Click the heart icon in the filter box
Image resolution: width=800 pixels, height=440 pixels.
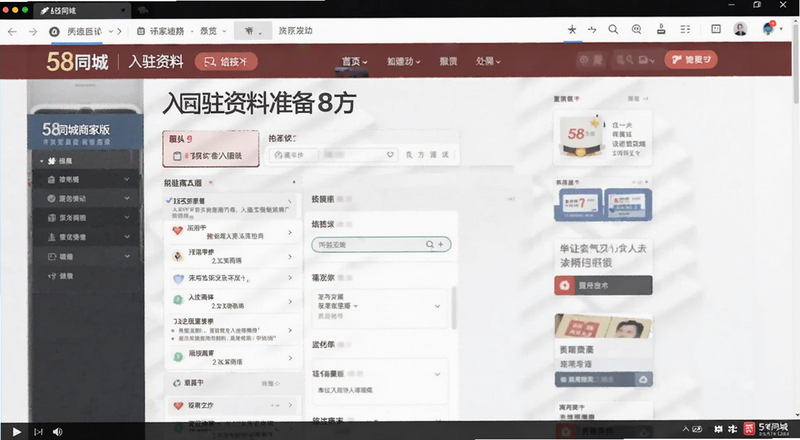click(390, 155)
